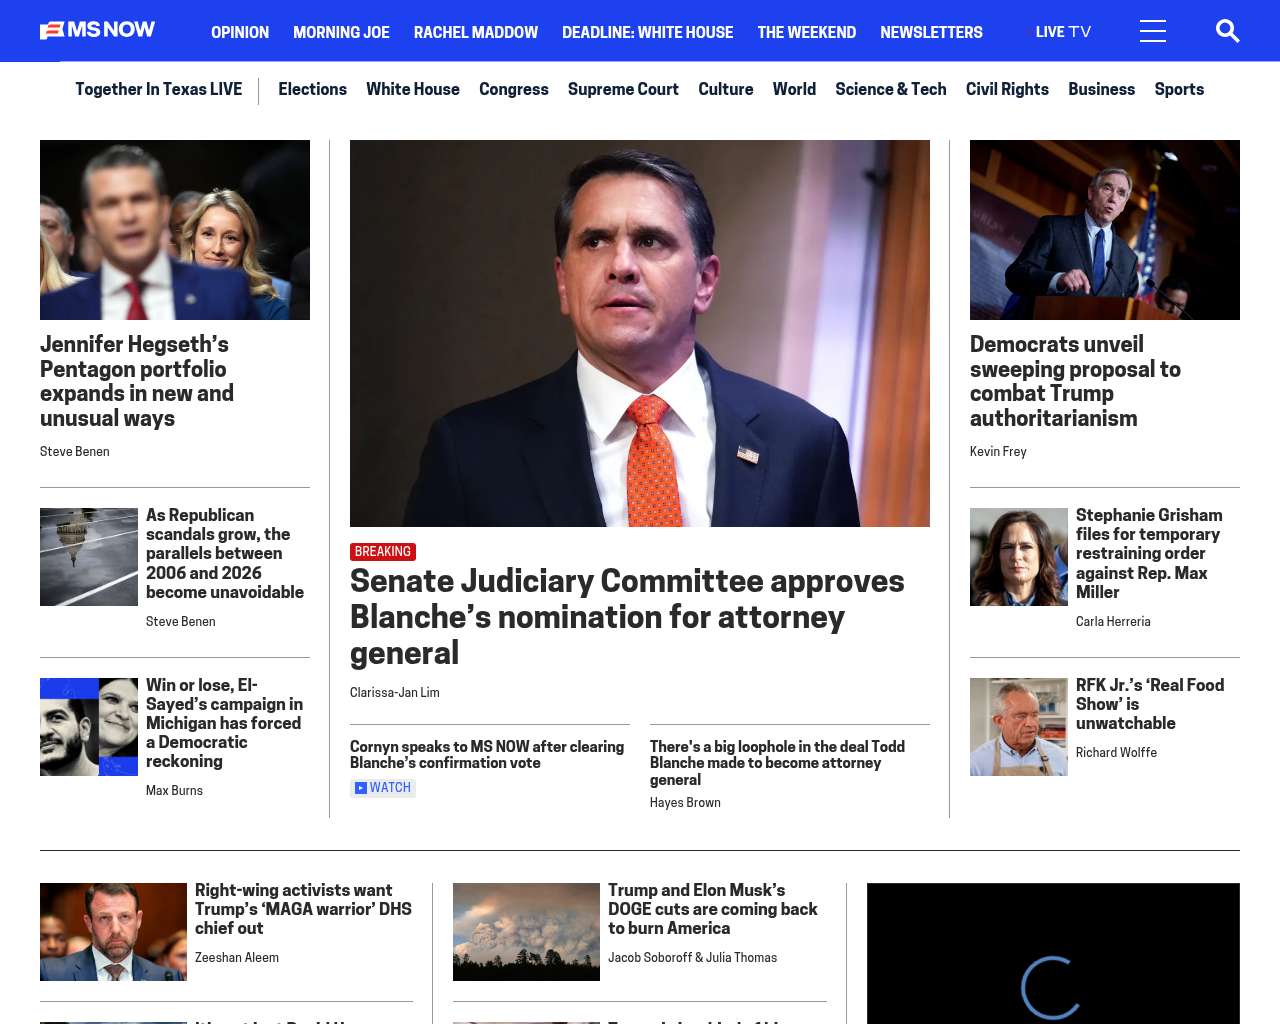Click the MS NOW logo

[97, 30]
